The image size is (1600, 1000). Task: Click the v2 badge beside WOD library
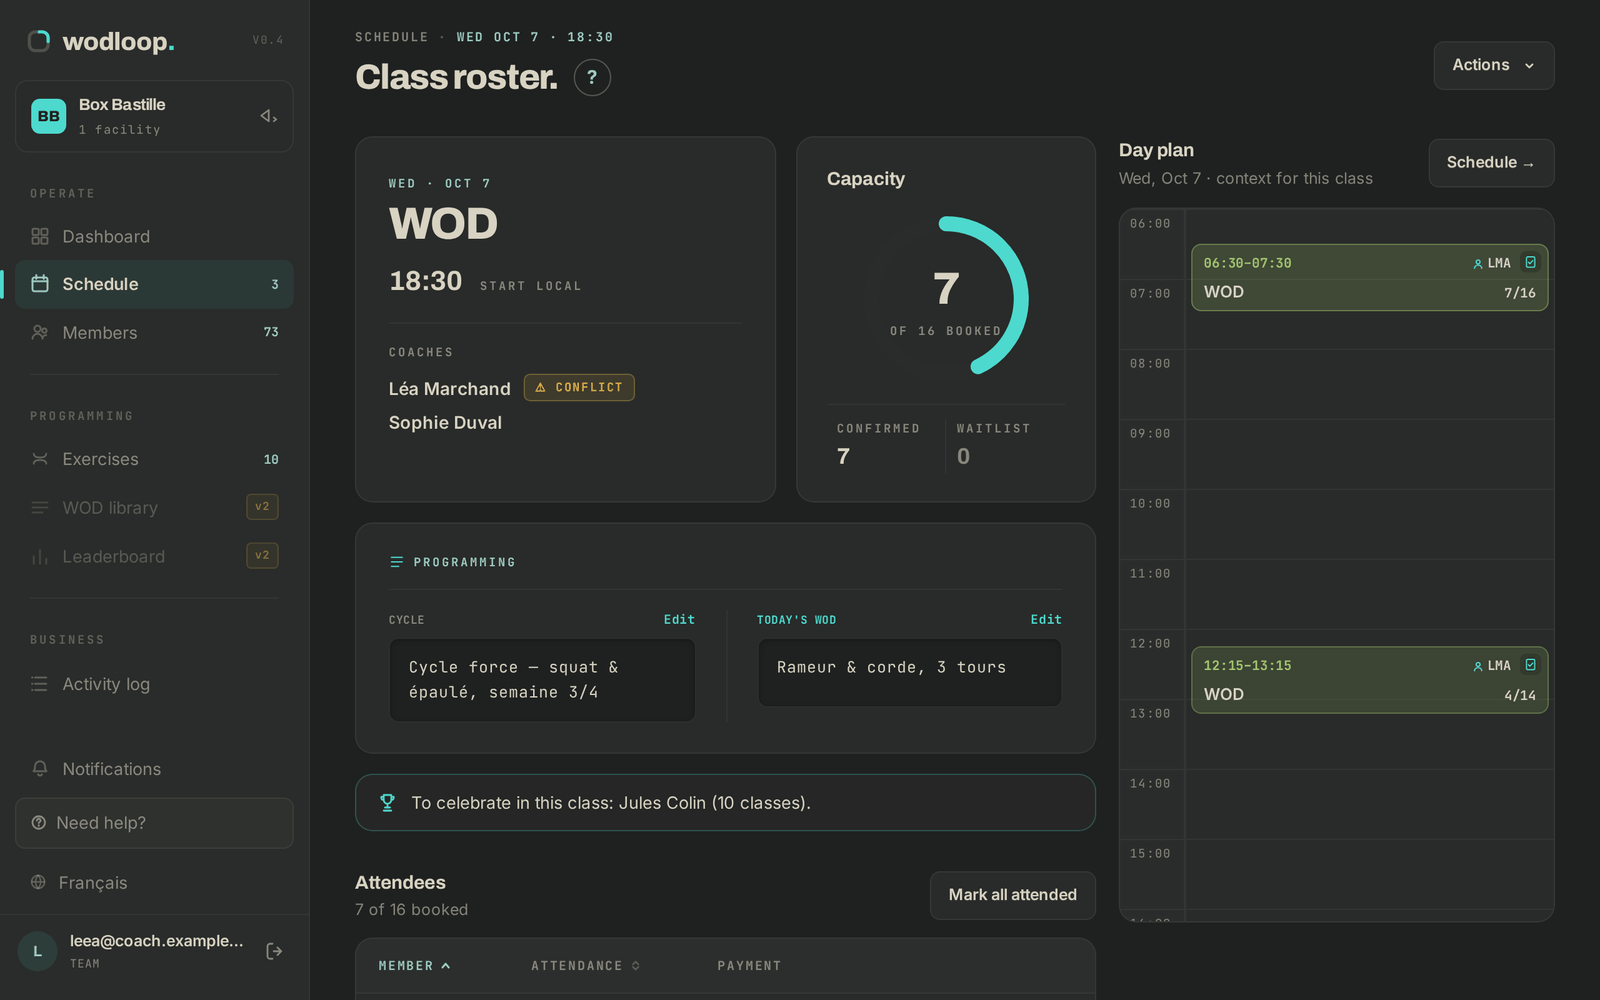(262, 507)
